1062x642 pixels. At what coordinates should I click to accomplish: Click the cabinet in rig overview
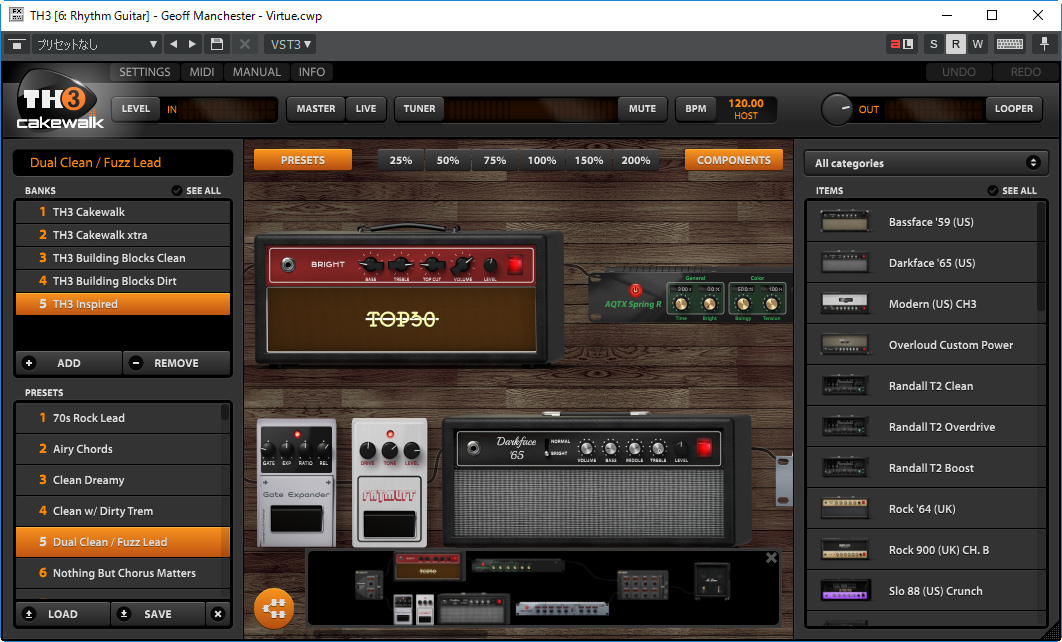[712, 580]
